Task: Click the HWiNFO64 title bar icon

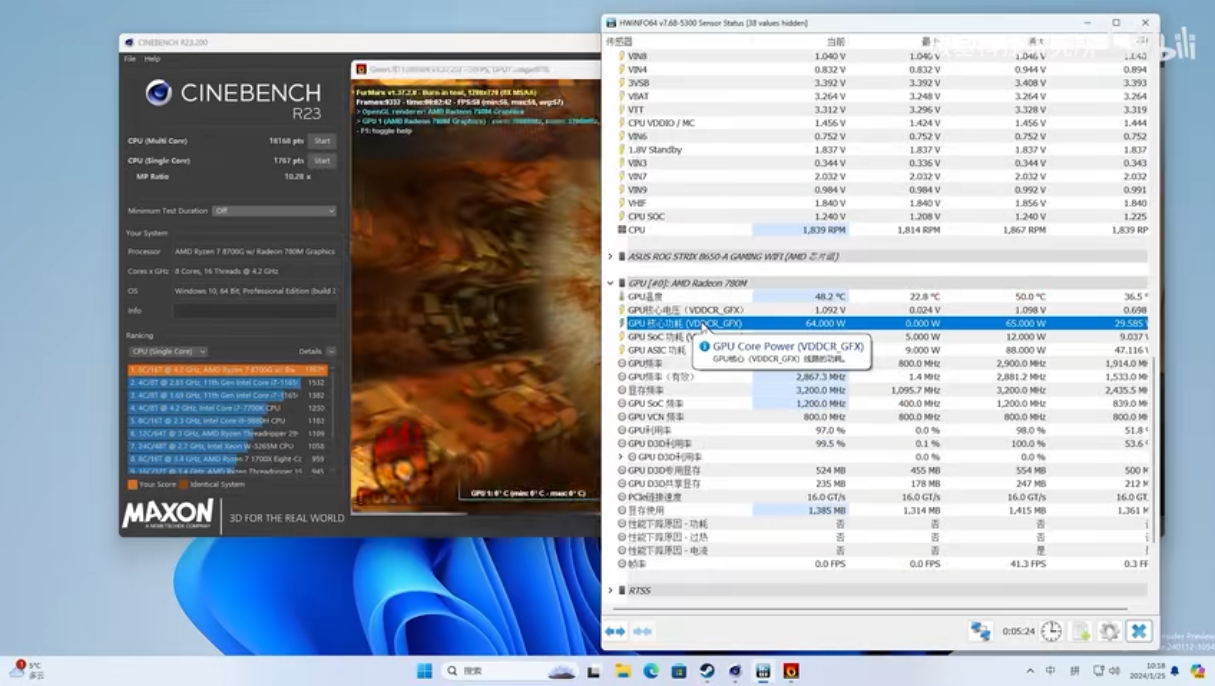Action: 611,22
